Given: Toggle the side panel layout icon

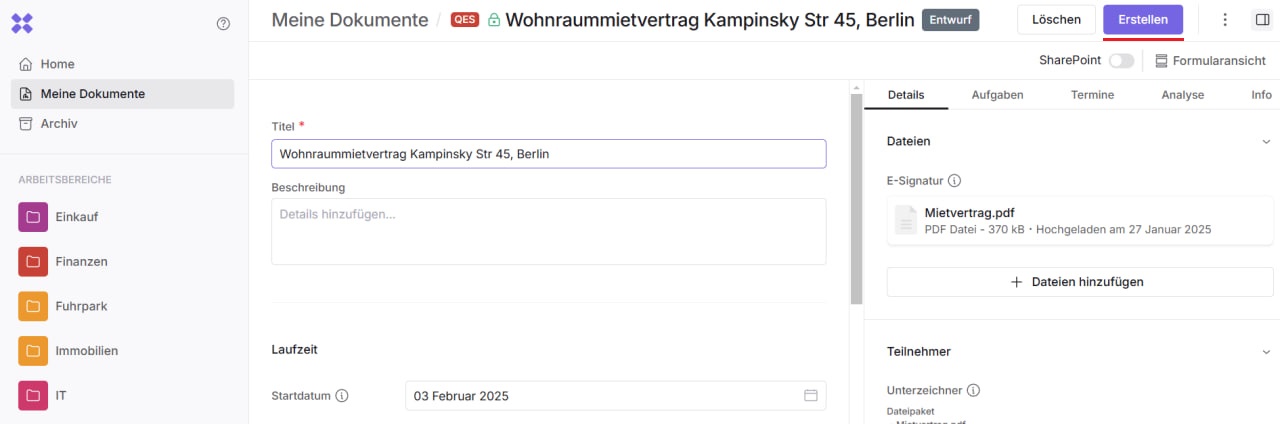Looking at the screenshot, I should (1261, 20).
